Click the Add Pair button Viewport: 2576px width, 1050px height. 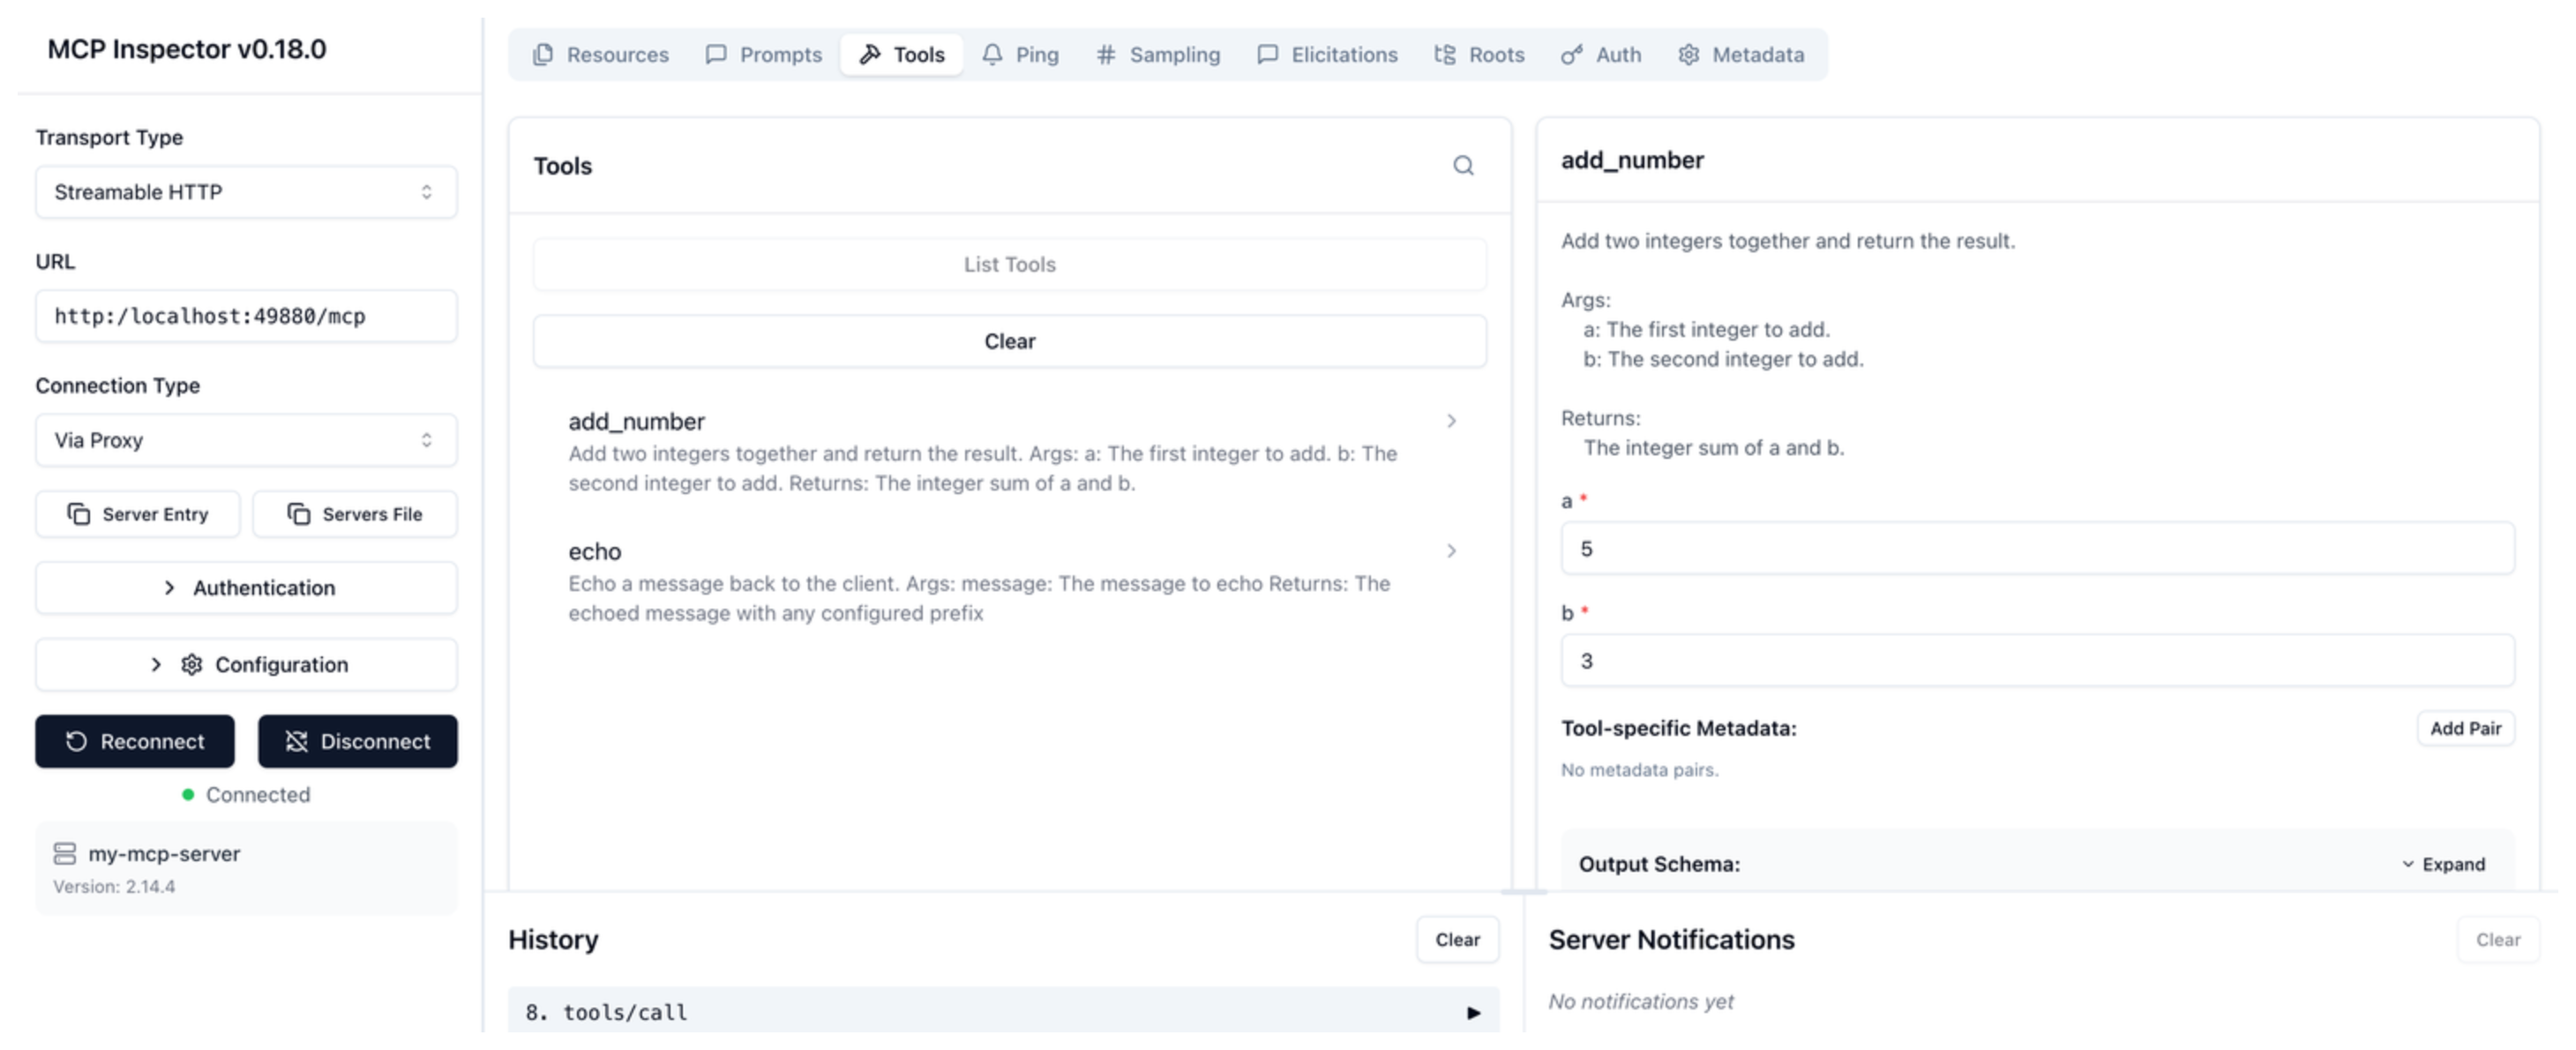pos(2464,728)
